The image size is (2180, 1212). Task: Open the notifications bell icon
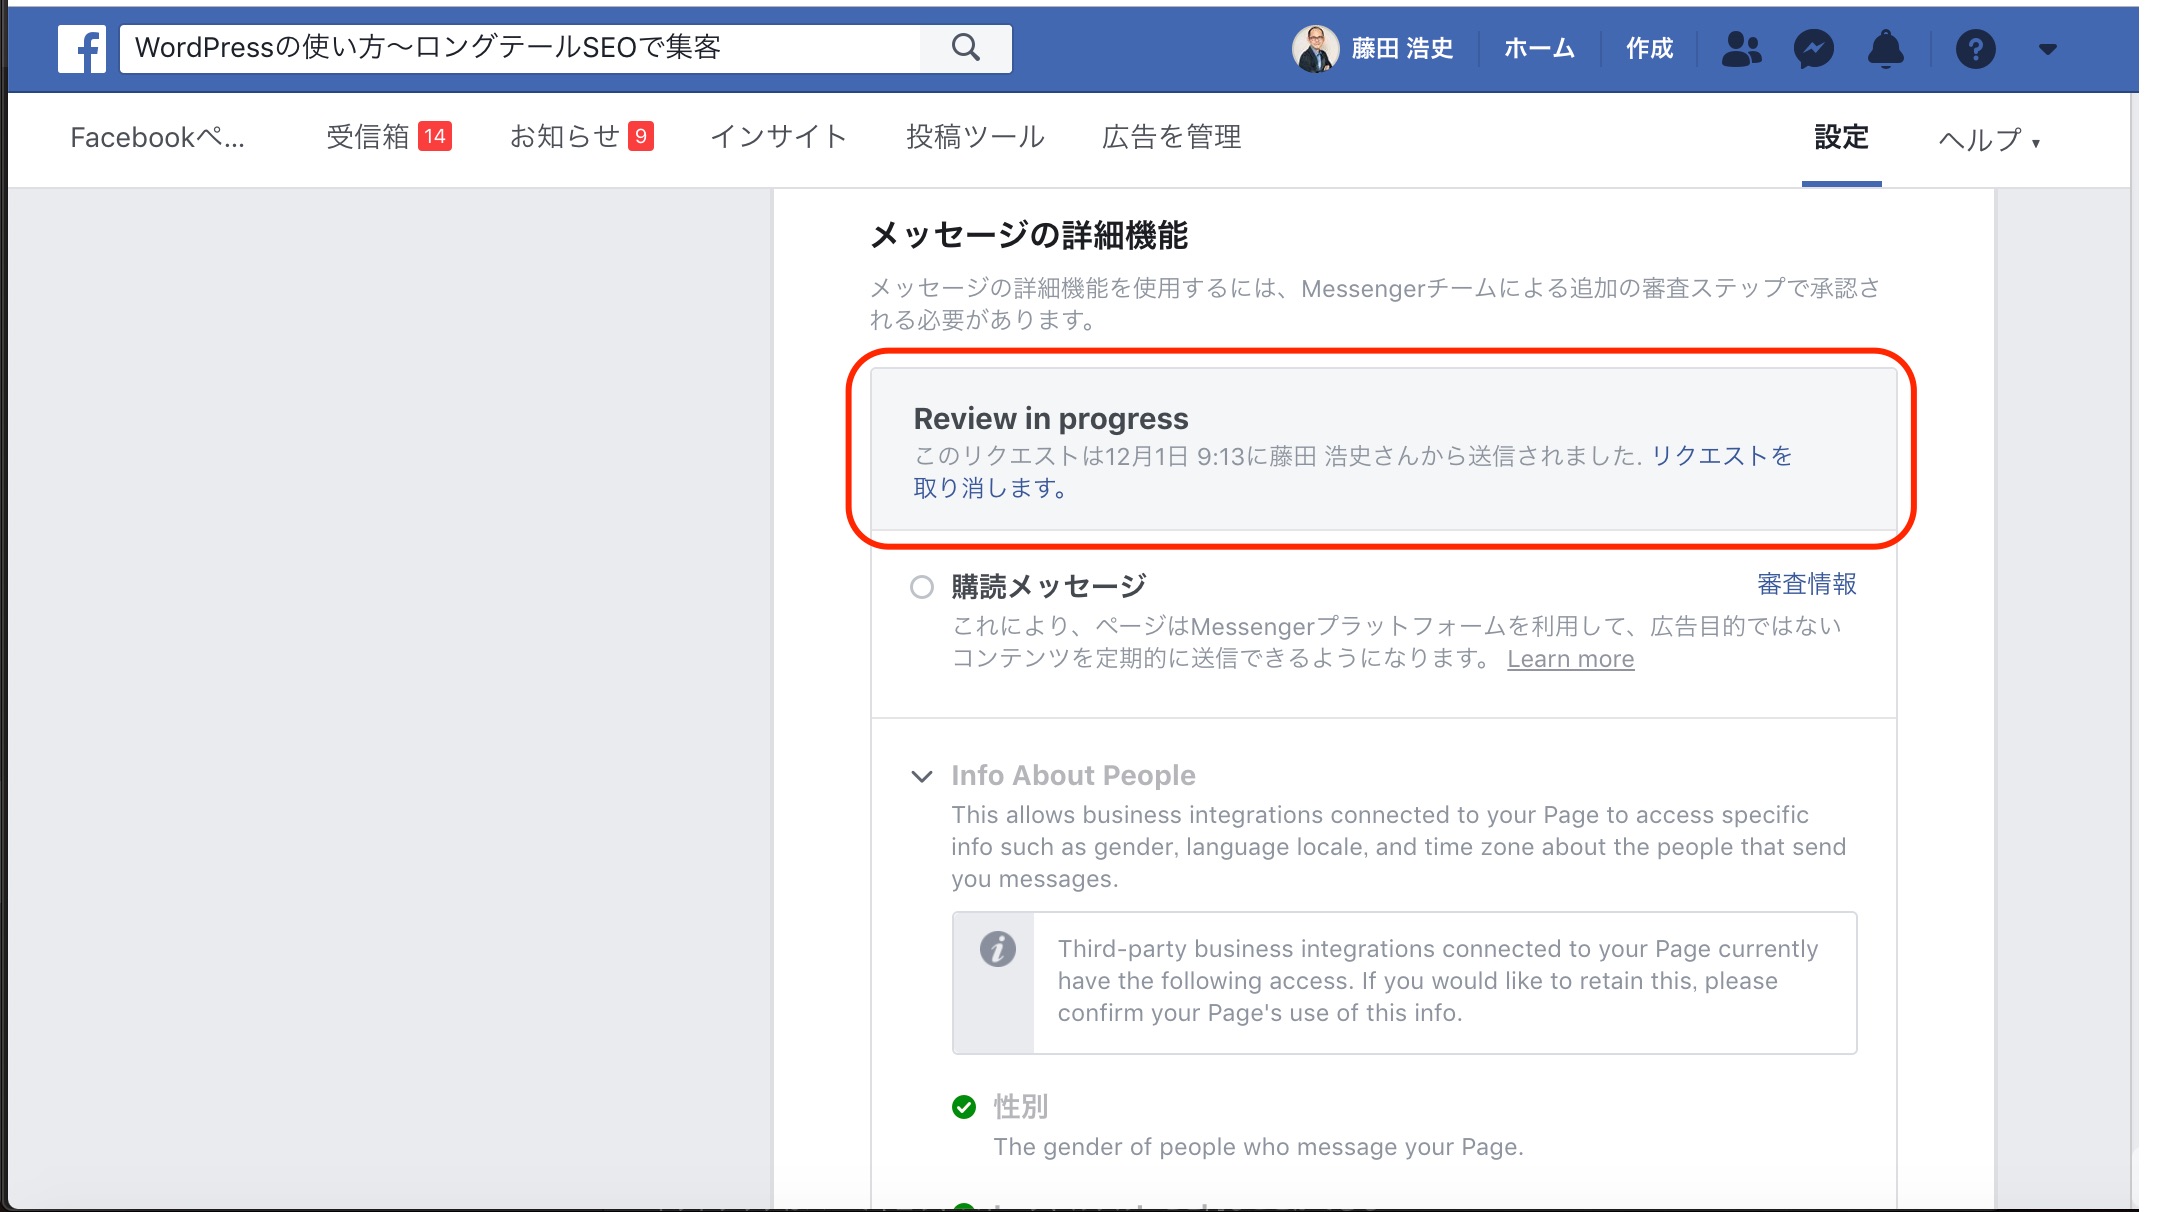[1885, 48]
